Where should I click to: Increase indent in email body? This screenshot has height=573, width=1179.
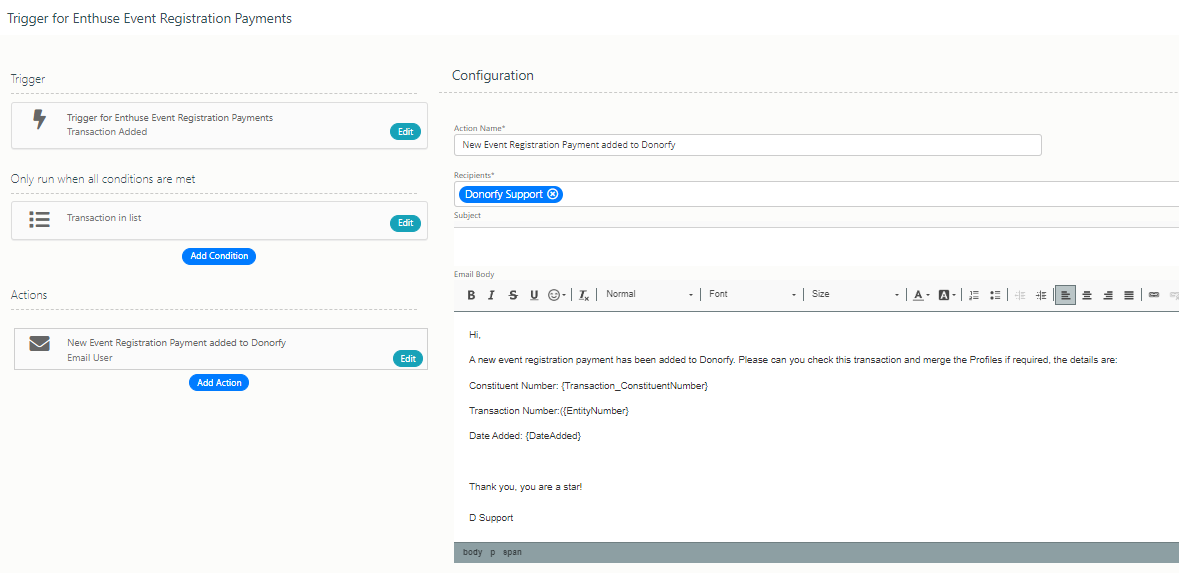[1041, 295]
